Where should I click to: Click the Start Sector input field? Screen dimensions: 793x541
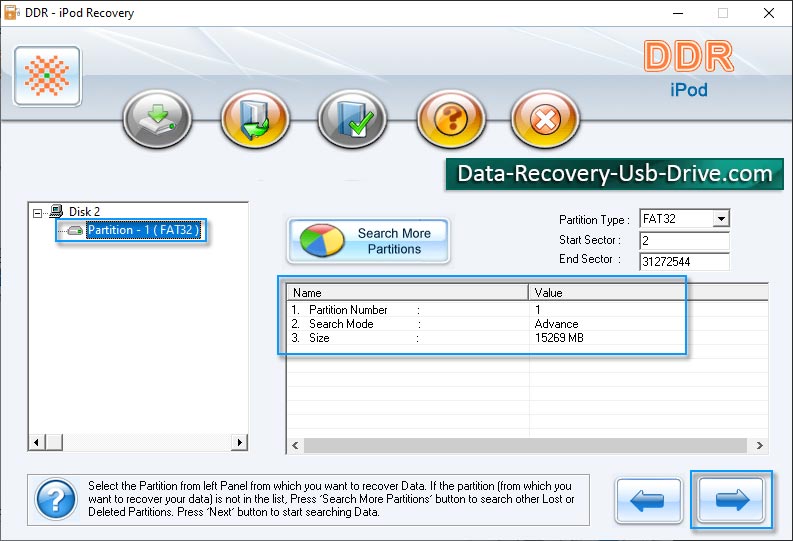[x=684, y=241]
